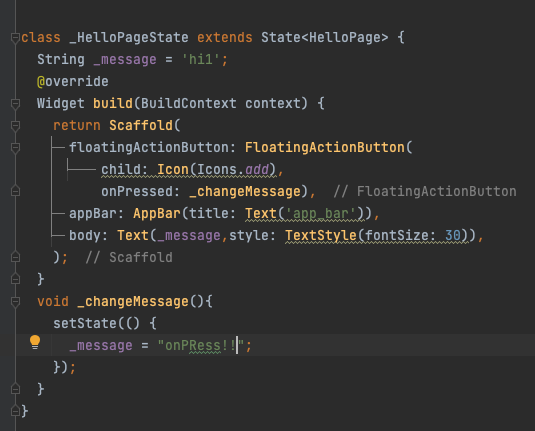Click the return keyword
The image size is (535, 431).
pos(77,126)
